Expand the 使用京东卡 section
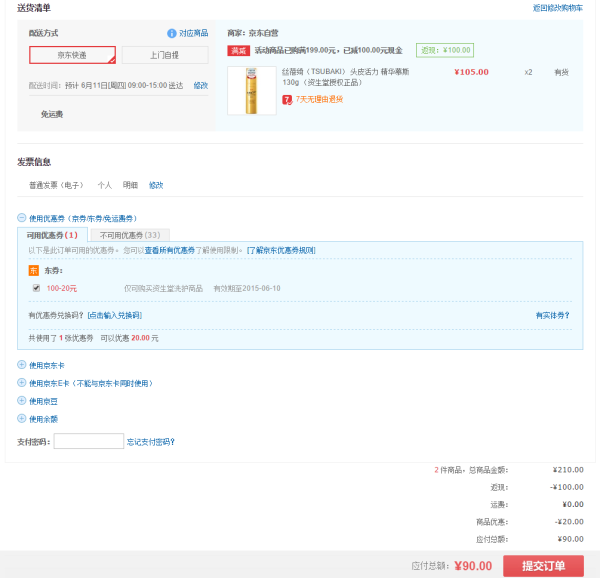 click(21, 365)
